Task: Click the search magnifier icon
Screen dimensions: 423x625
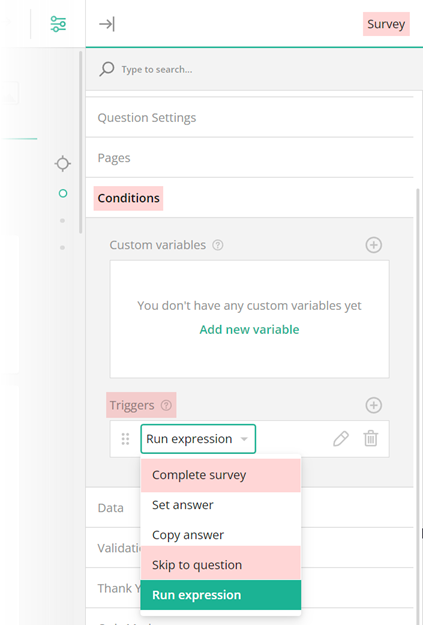Action: (107, 69)
